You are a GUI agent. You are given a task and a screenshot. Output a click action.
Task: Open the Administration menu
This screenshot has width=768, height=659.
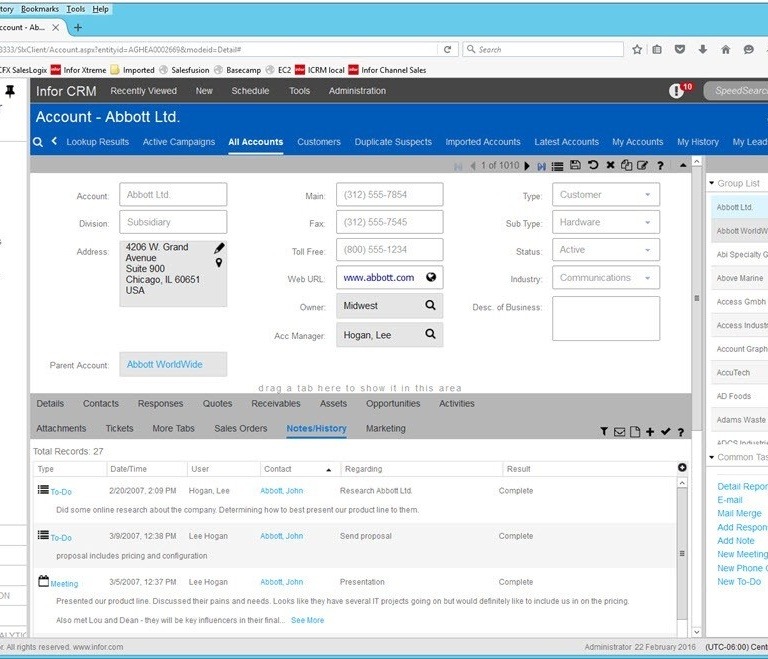(x=357, y=91)
